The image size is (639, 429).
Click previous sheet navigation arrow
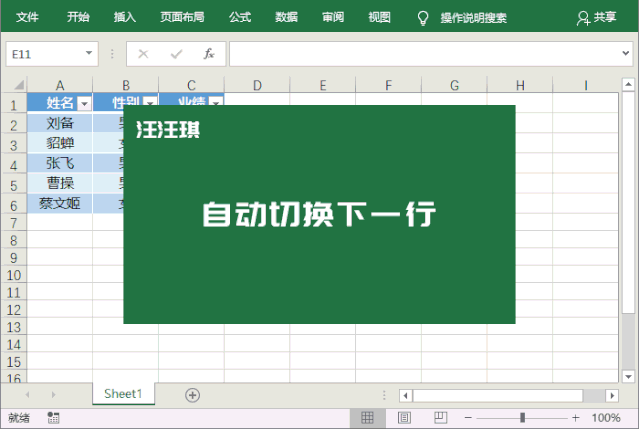click(x=27, y=395)
